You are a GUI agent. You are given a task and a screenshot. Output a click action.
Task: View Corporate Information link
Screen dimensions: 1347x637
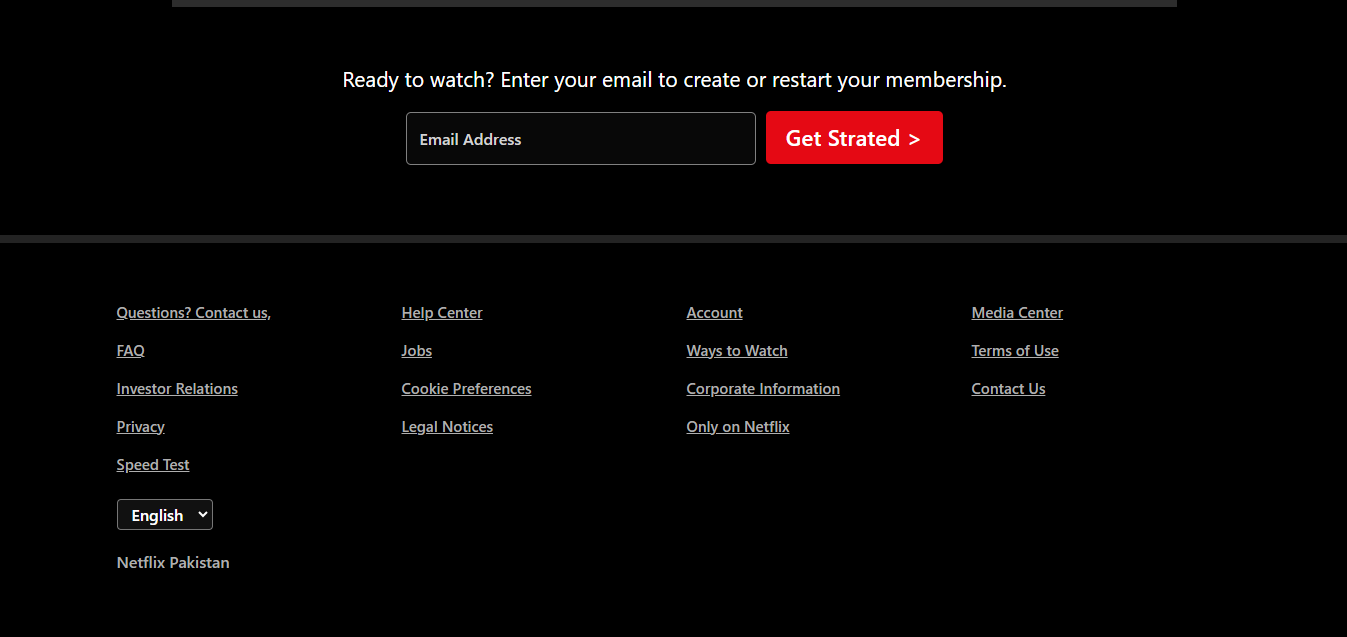click(x=763, y=389)
